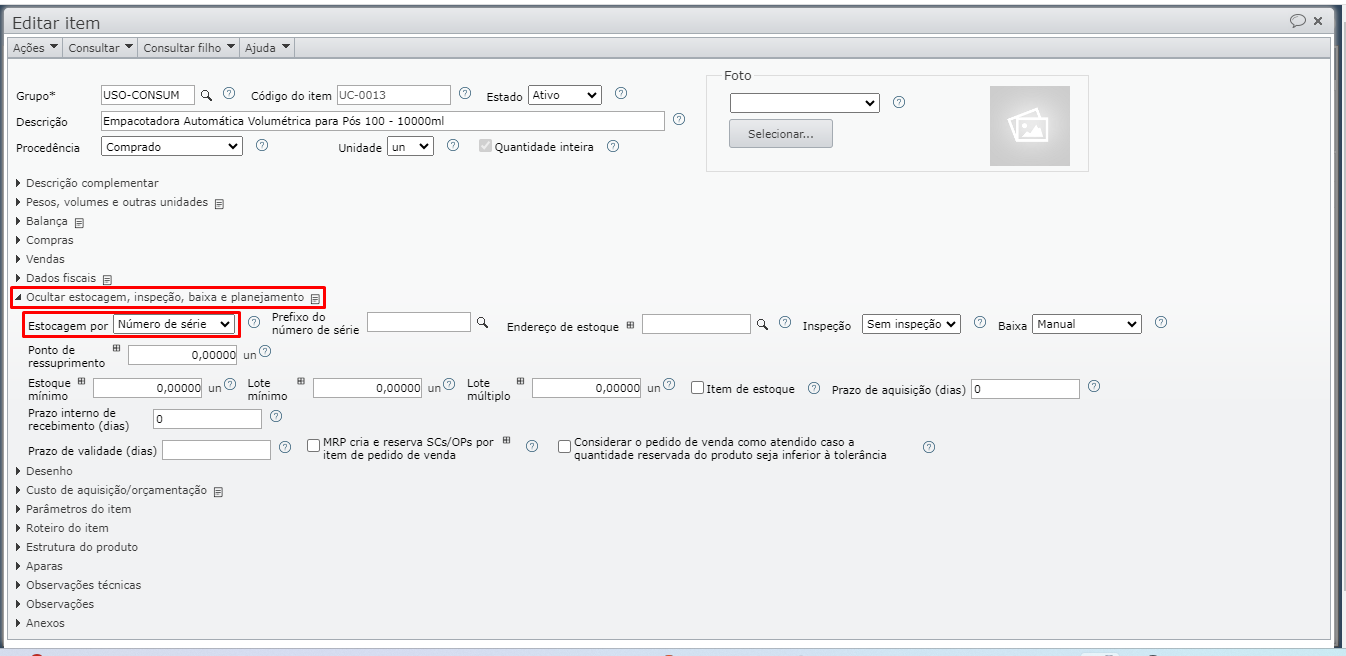
Task: Click the Prazo de validade (dias) field
Action: (216, 450)
